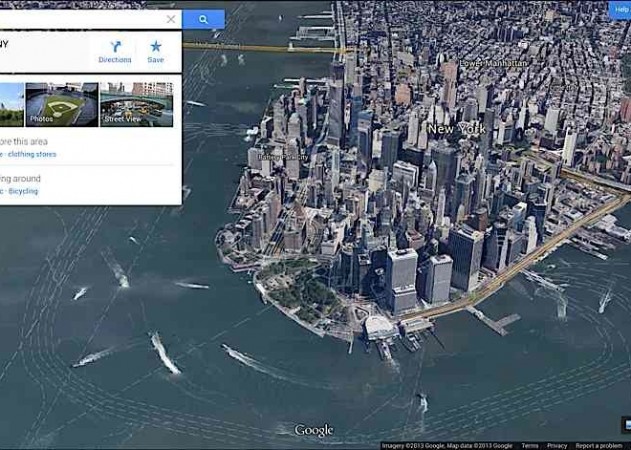Click the New York map label
This screenshot has height=450, width=631.
coord(457,129)
